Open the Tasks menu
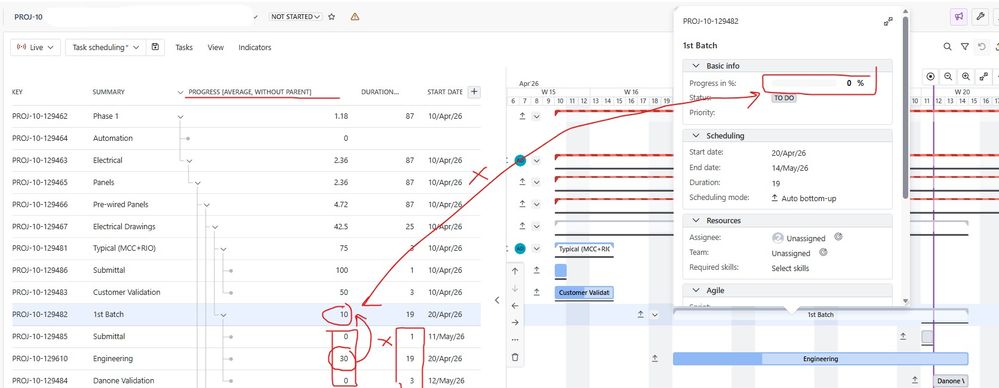Image resolution: width=999 pixels, height=388 pixels. [x=184, y=47]
